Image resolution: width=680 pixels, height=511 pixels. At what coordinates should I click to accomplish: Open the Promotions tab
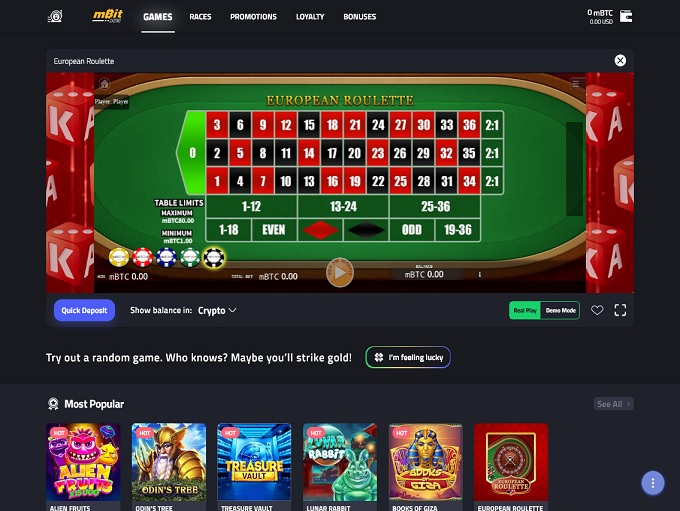(x=253, y=17)
